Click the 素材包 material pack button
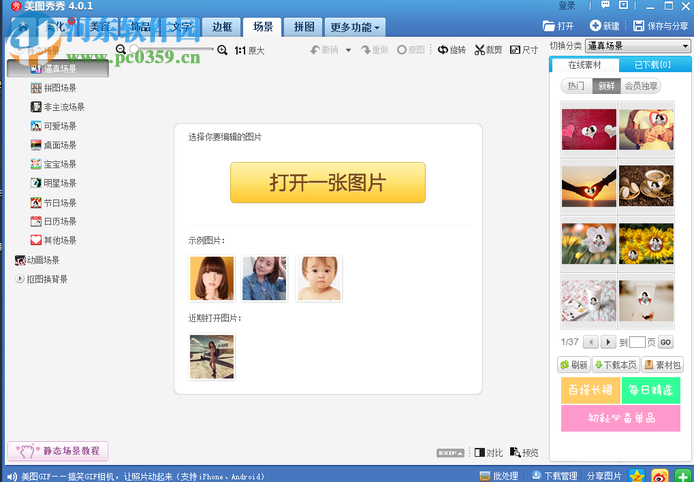 pyautogui.click(x=662, y=365)
